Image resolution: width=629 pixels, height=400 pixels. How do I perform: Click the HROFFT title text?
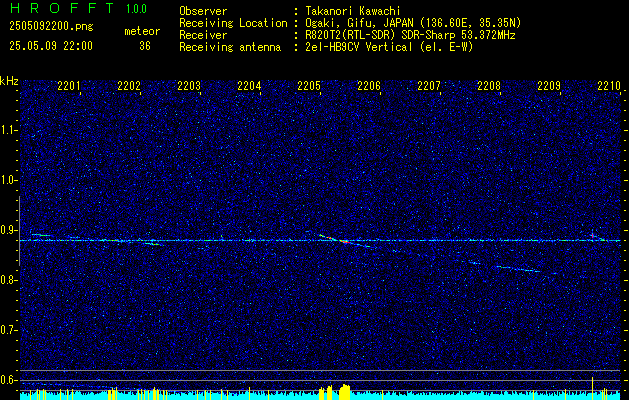point(62,8)
